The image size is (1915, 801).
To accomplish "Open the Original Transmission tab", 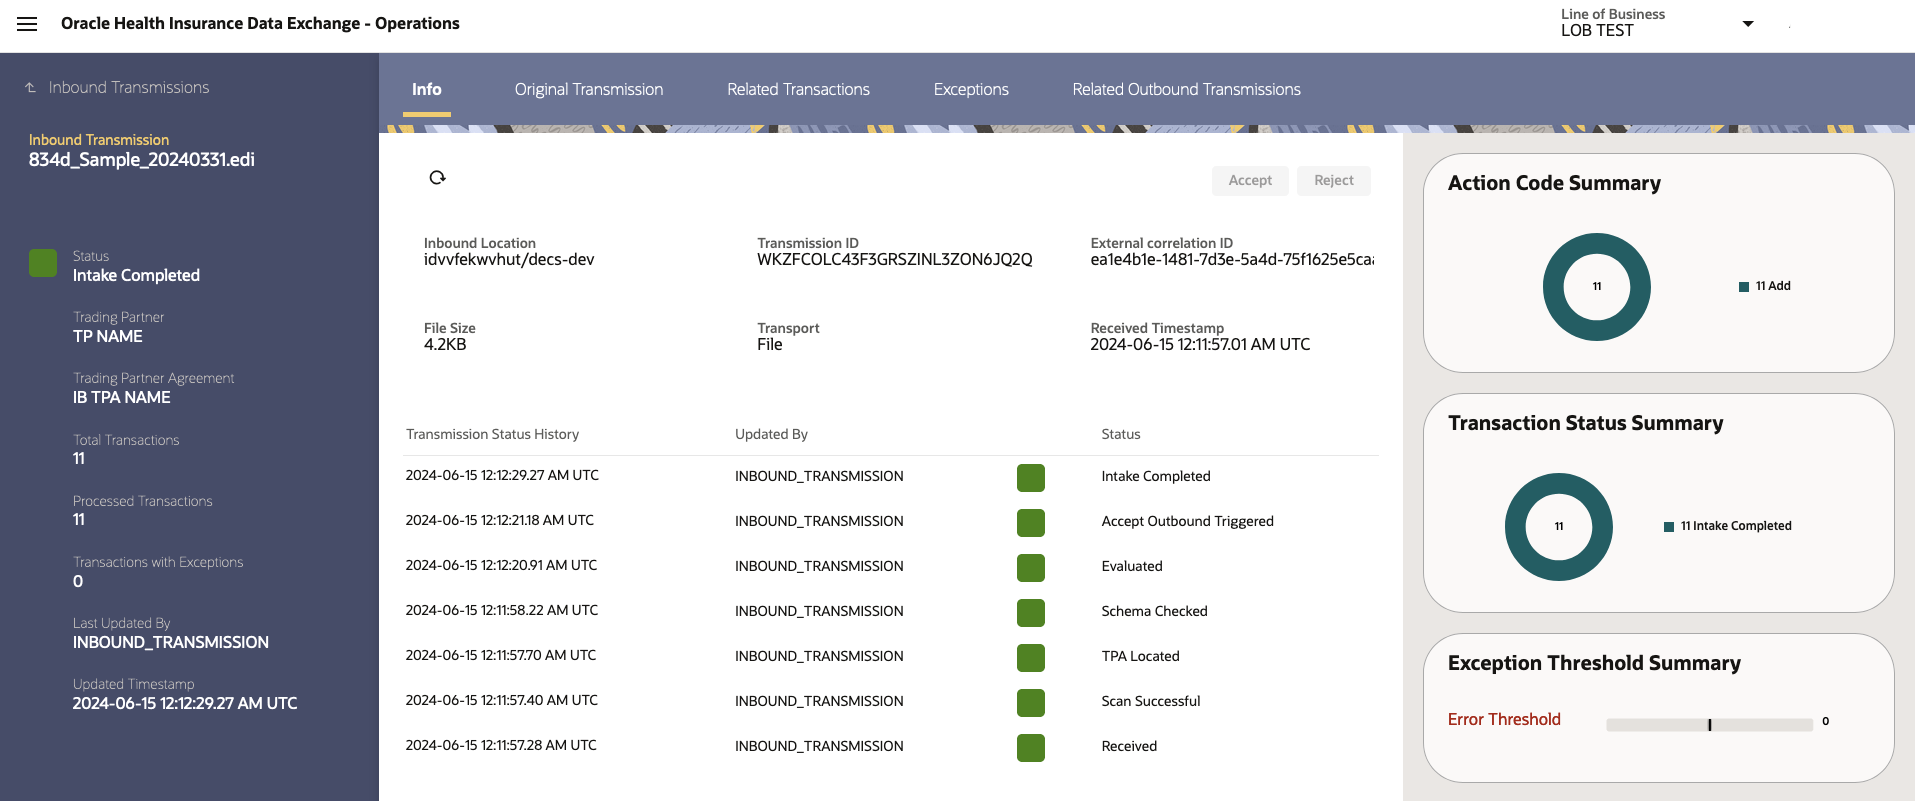I will click(589, 89).
